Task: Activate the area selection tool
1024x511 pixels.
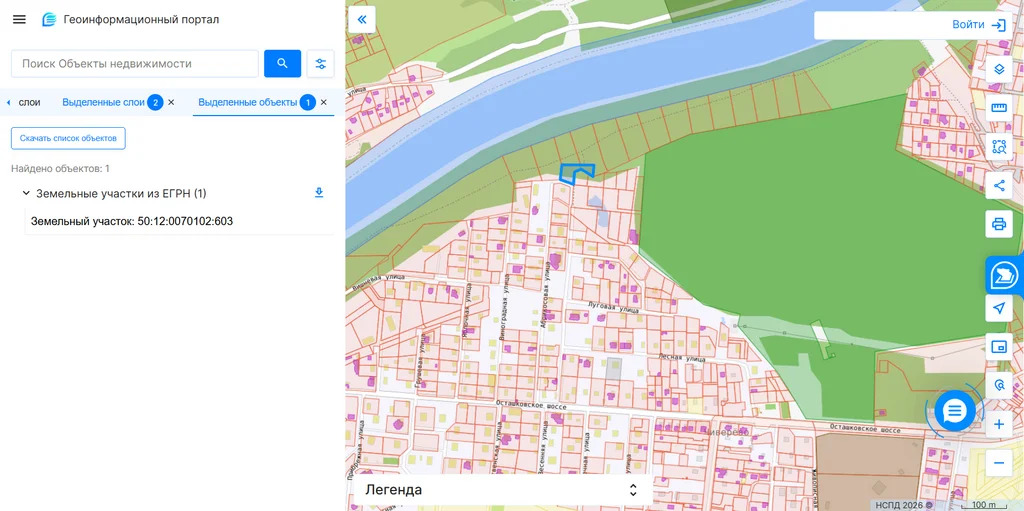Action: point(998,147)
